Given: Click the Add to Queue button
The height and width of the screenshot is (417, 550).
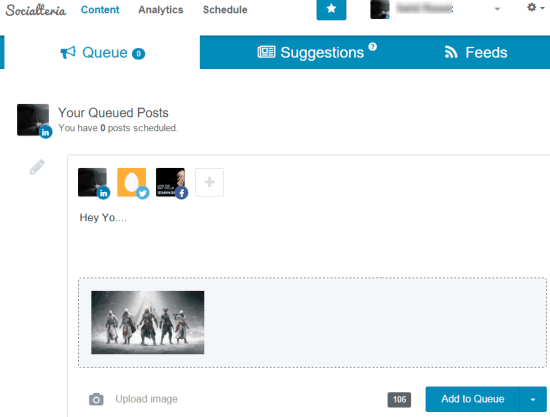Looking at the screenshot, I should pos(472,399).
